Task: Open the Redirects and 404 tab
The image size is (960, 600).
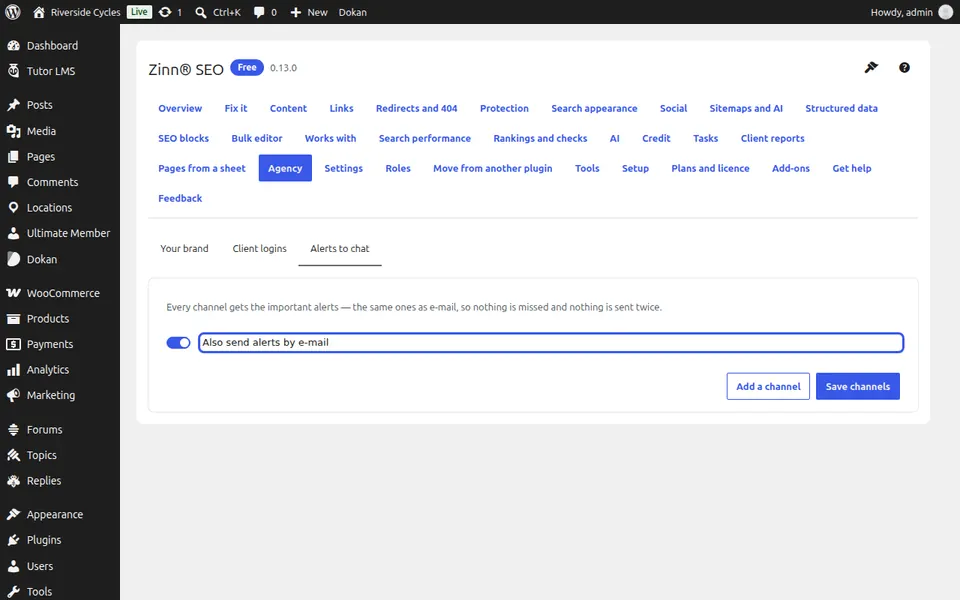Action: coord(416,108)
